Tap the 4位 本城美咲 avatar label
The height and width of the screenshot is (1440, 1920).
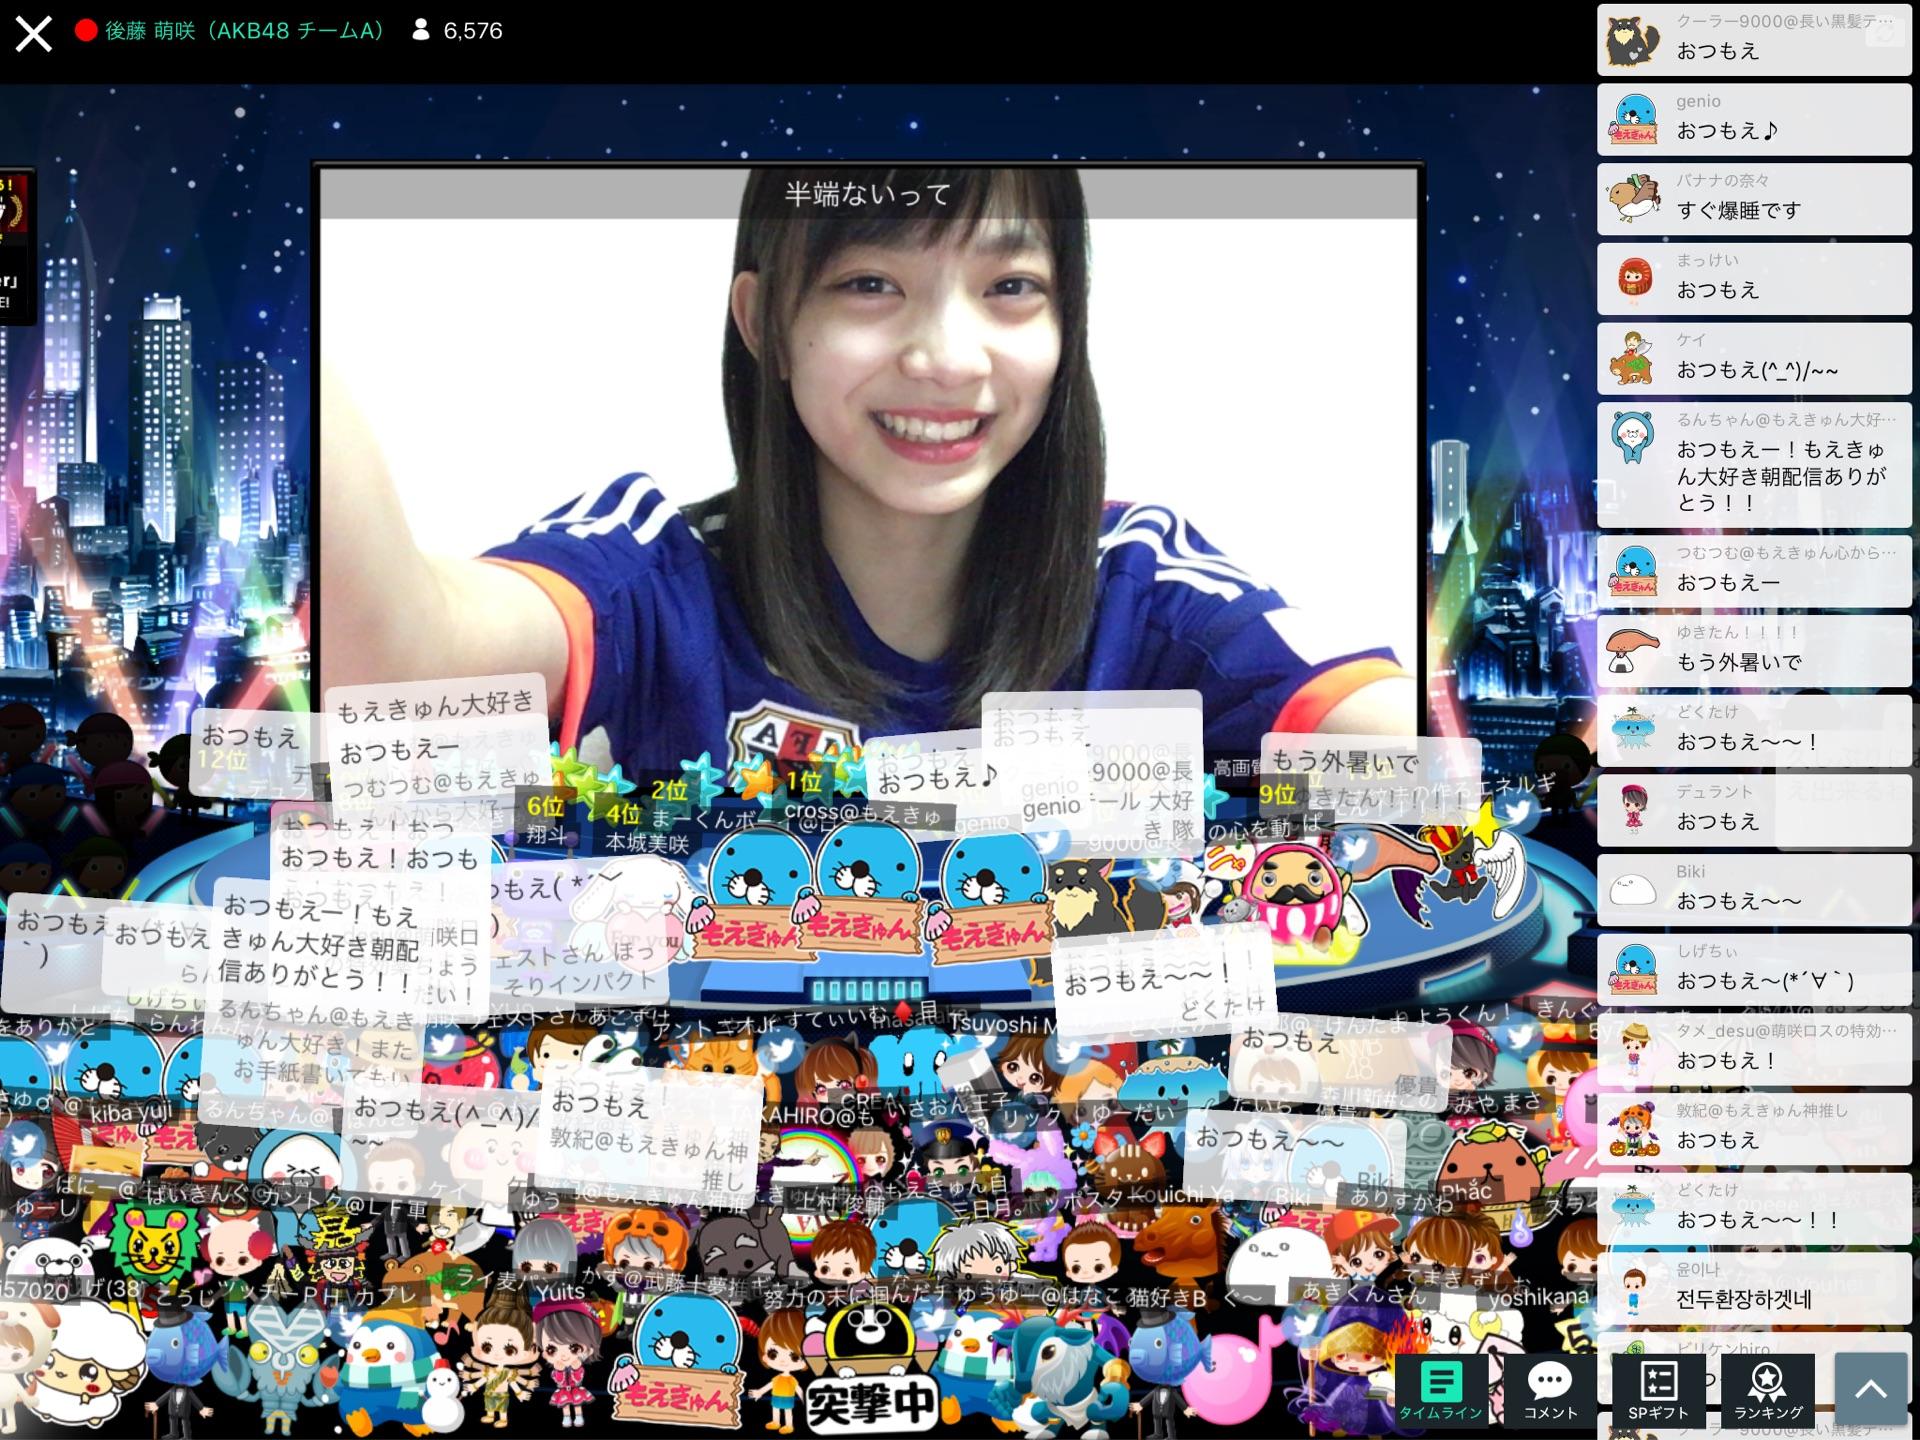coord(647,829)
